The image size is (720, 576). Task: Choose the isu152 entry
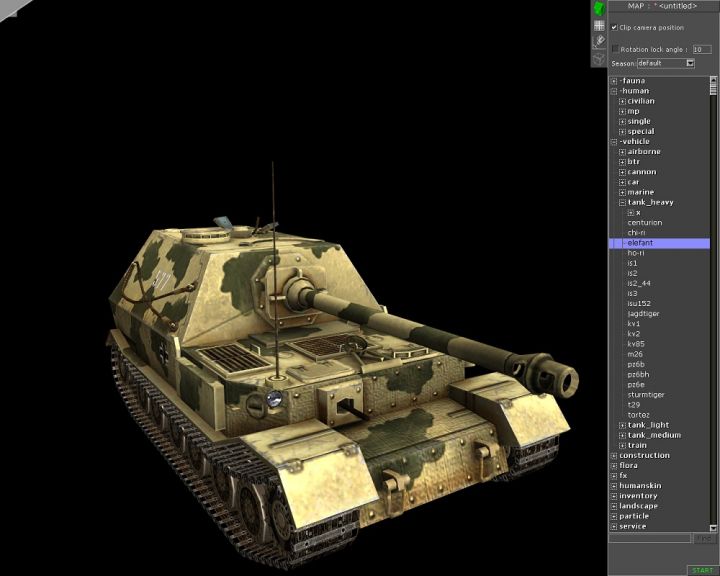[639, 304]
